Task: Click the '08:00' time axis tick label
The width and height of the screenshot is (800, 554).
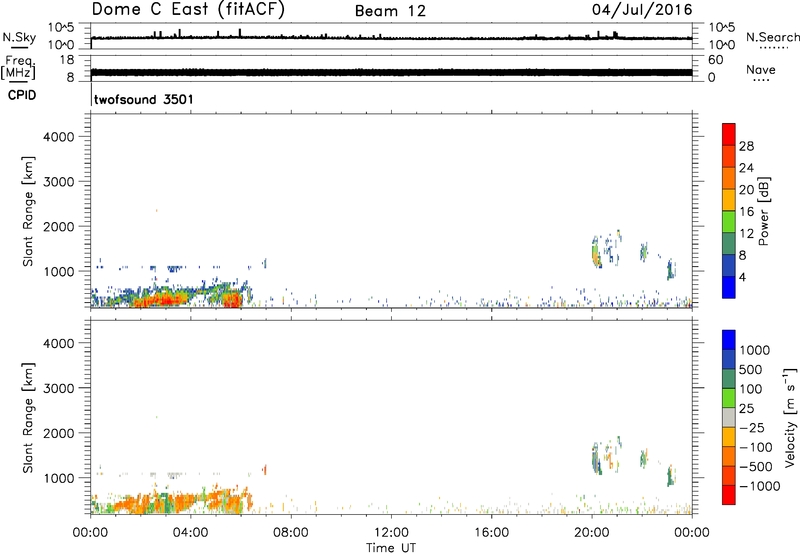Action: point(291,533)
